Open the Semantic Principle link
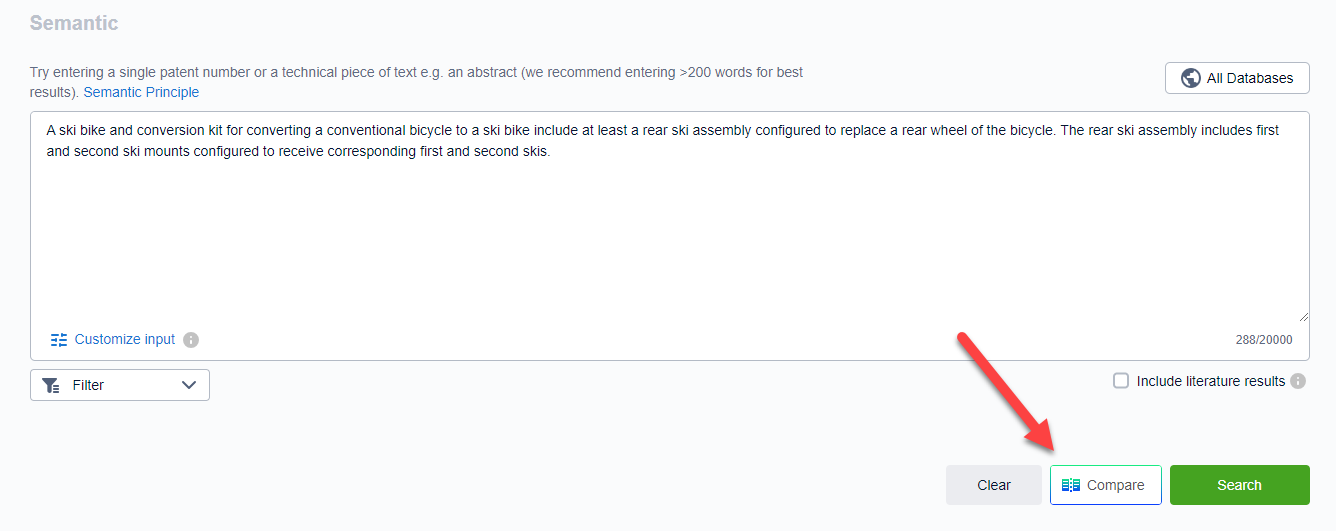 [141, 92]
